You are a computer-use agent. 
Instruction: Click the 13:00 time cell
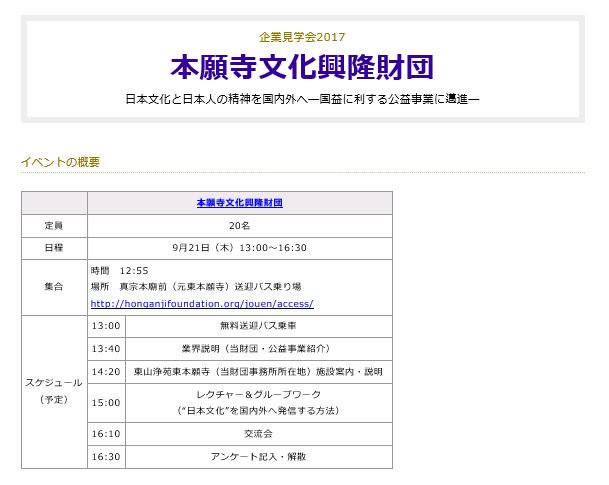[106, 326]
